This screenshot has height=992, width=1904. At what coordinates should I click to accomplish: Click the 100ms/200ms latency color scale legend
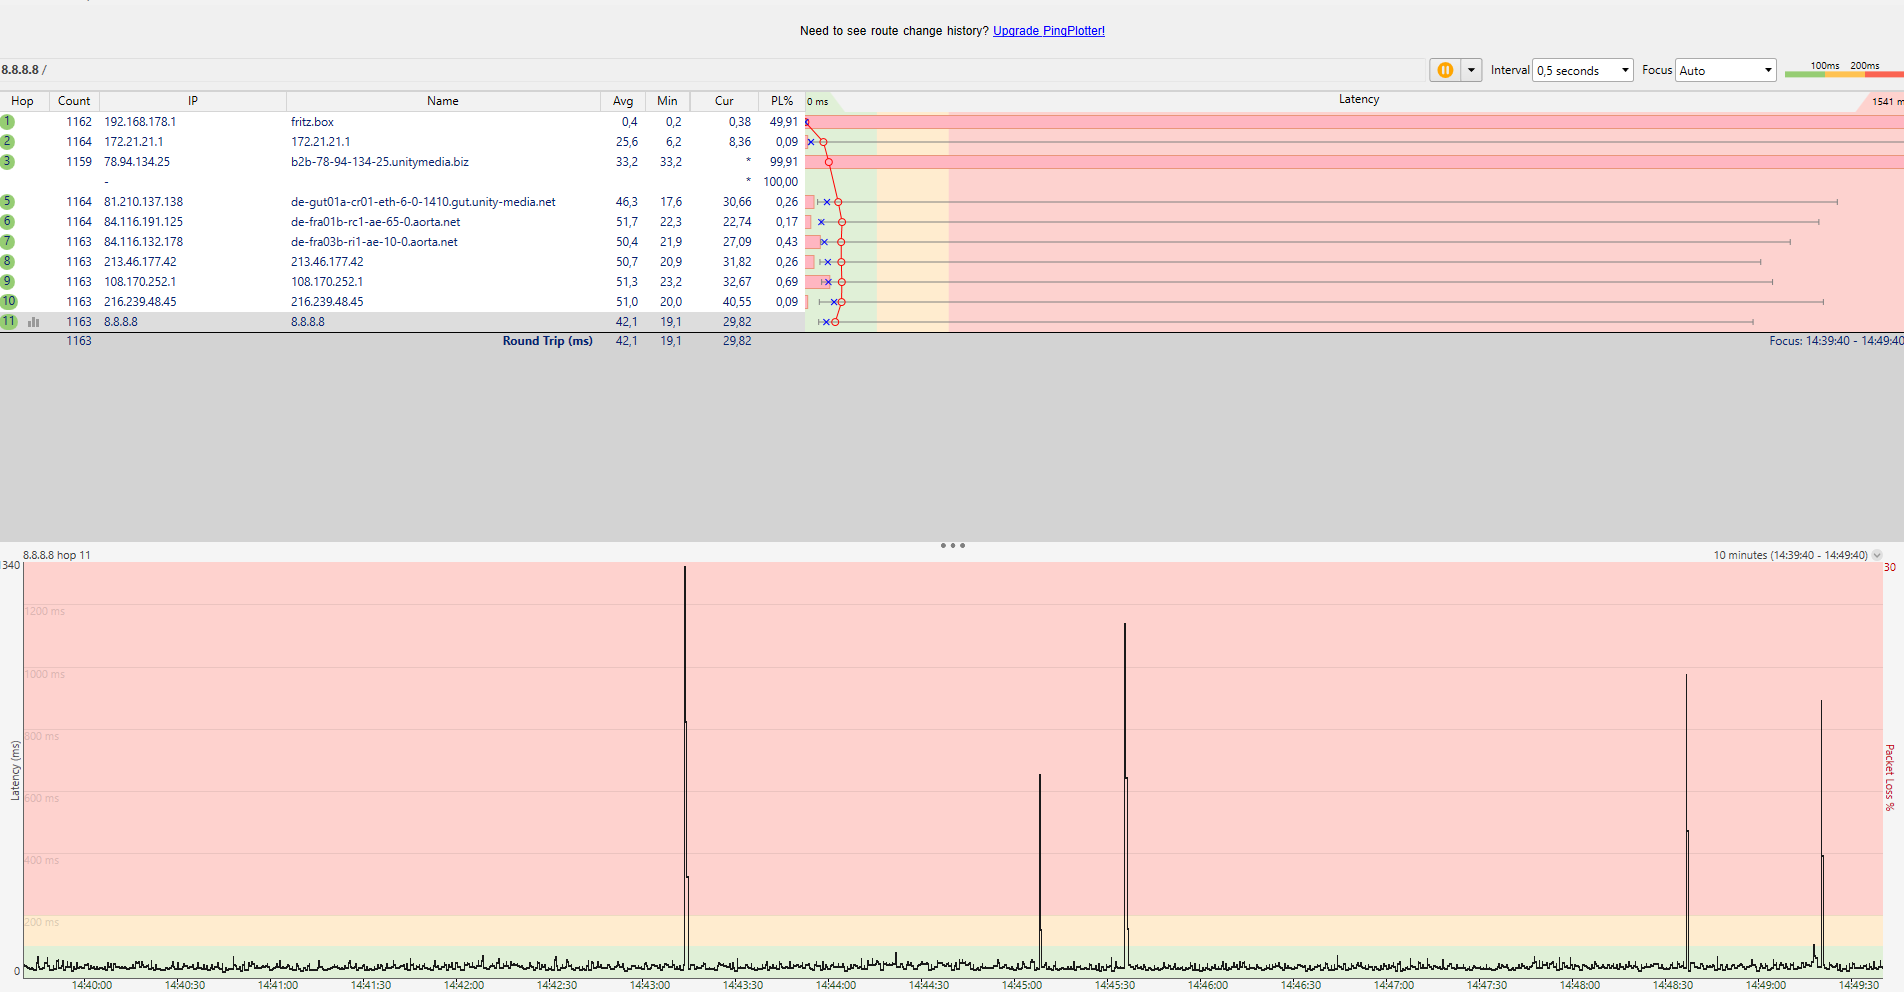click(1844, 69)
